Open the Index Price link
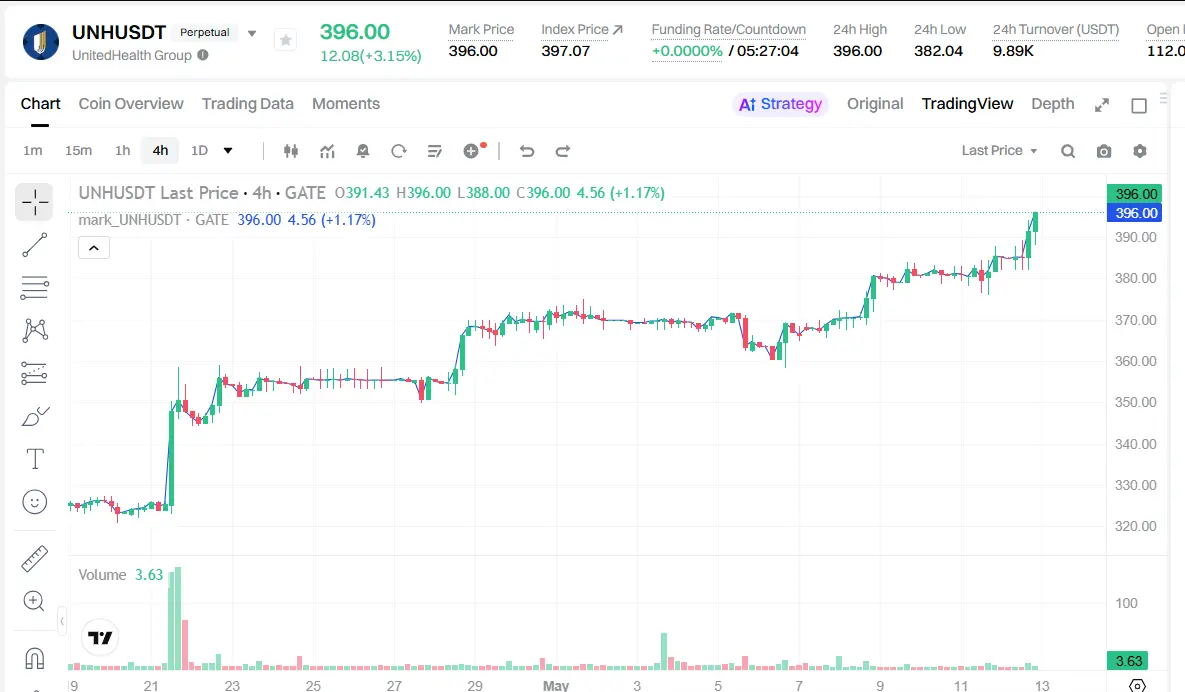Viewport: 1185px width, 692px height. (x=581, y=29)
